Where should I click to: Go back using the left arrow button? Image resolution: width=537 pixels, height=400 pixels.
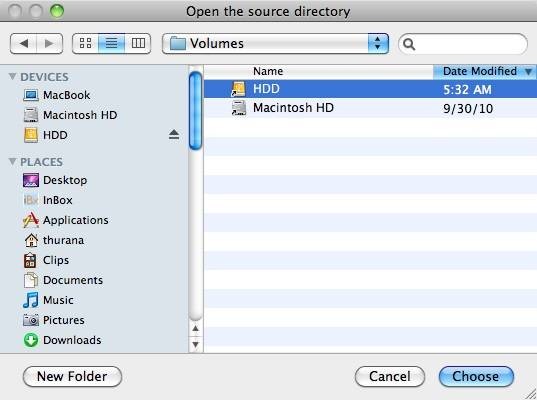(x=23, y=43)
